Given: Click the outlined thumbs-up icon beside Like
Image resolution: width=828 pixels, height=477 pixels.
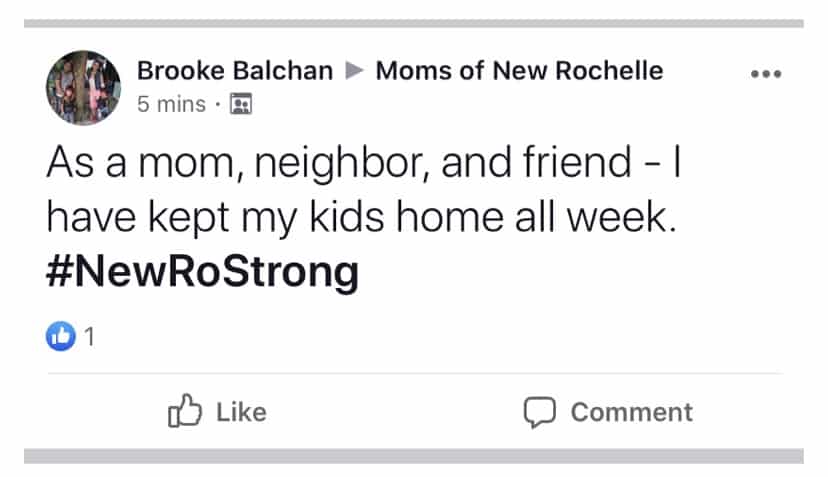Looking at the screenshot, I should point(185,411).
